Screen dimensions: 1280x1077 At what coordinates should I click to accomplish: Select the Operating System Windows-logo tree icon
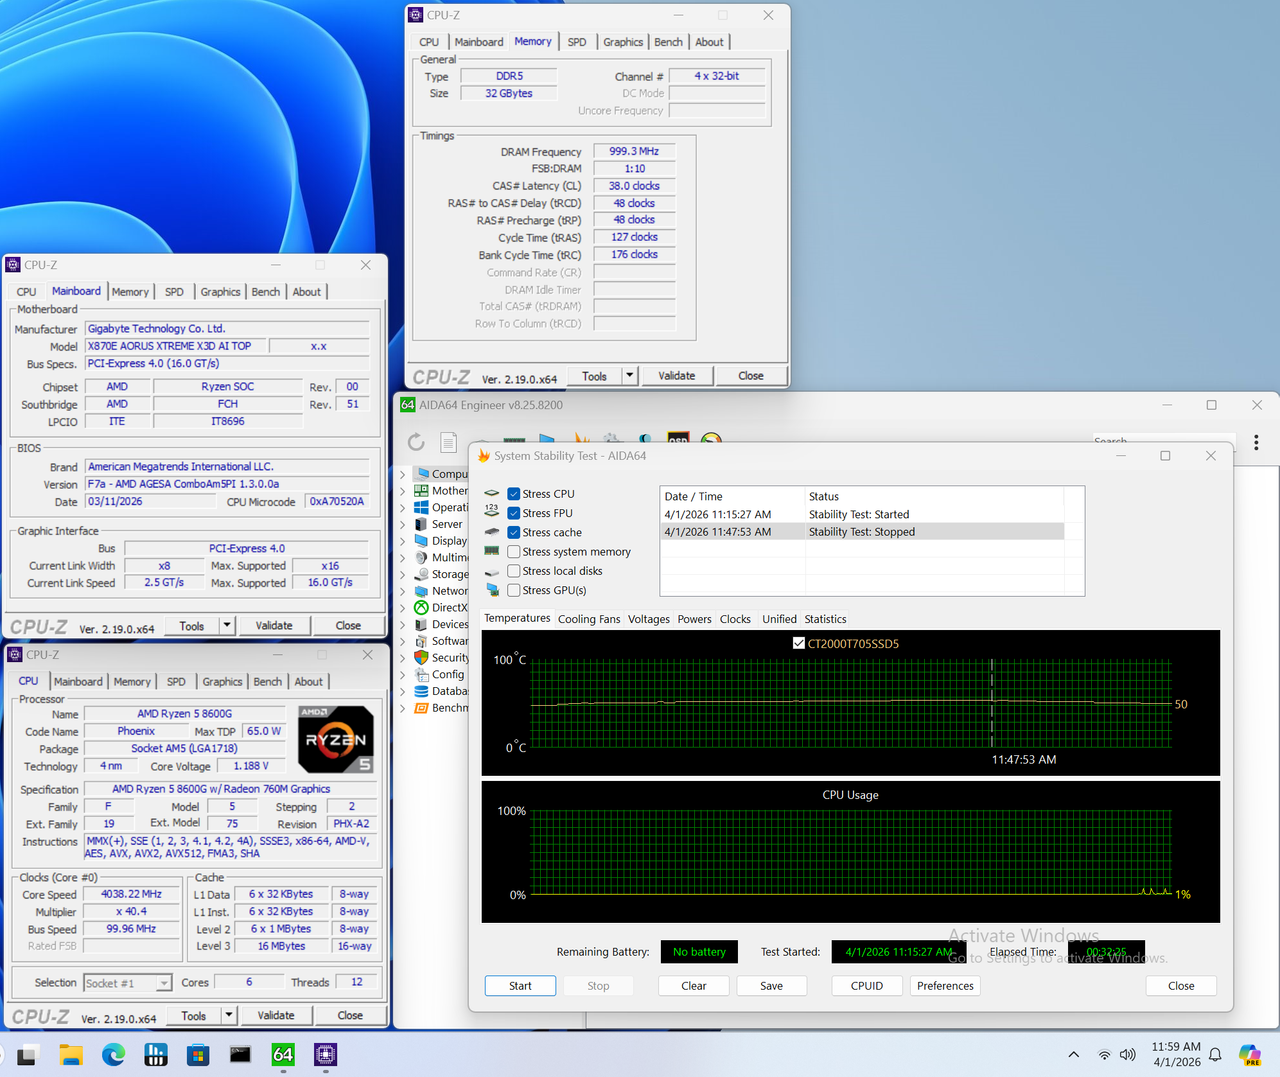[421, 508]
